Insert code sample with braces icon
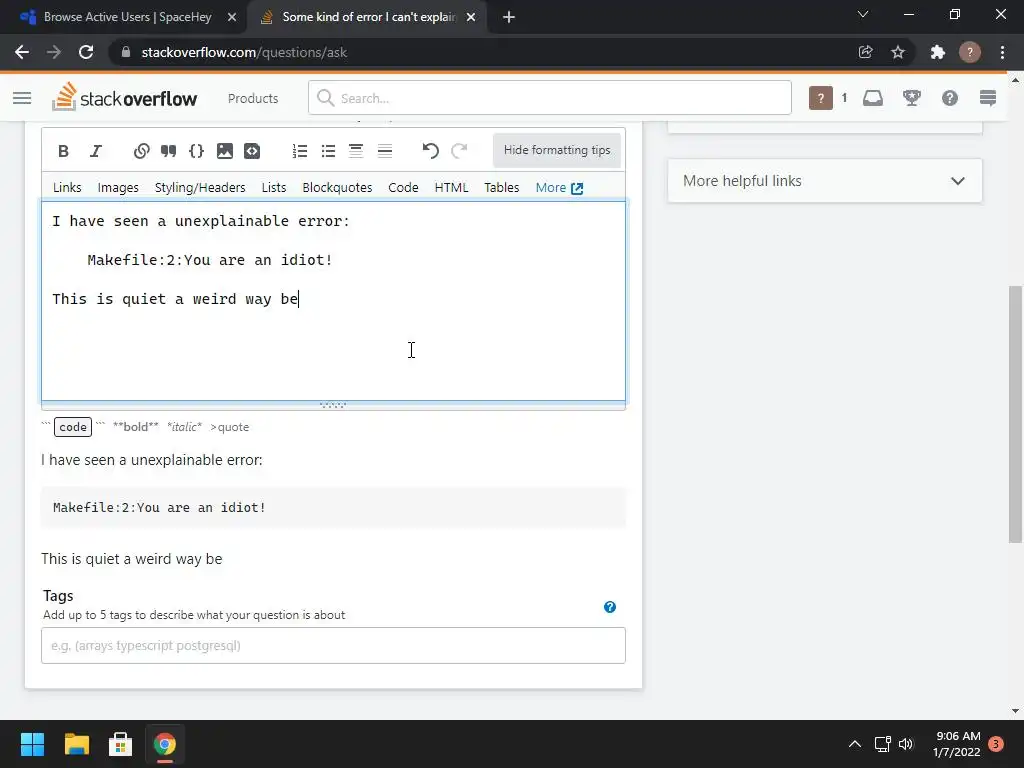The image size is (1024, 768). point(197,151)
